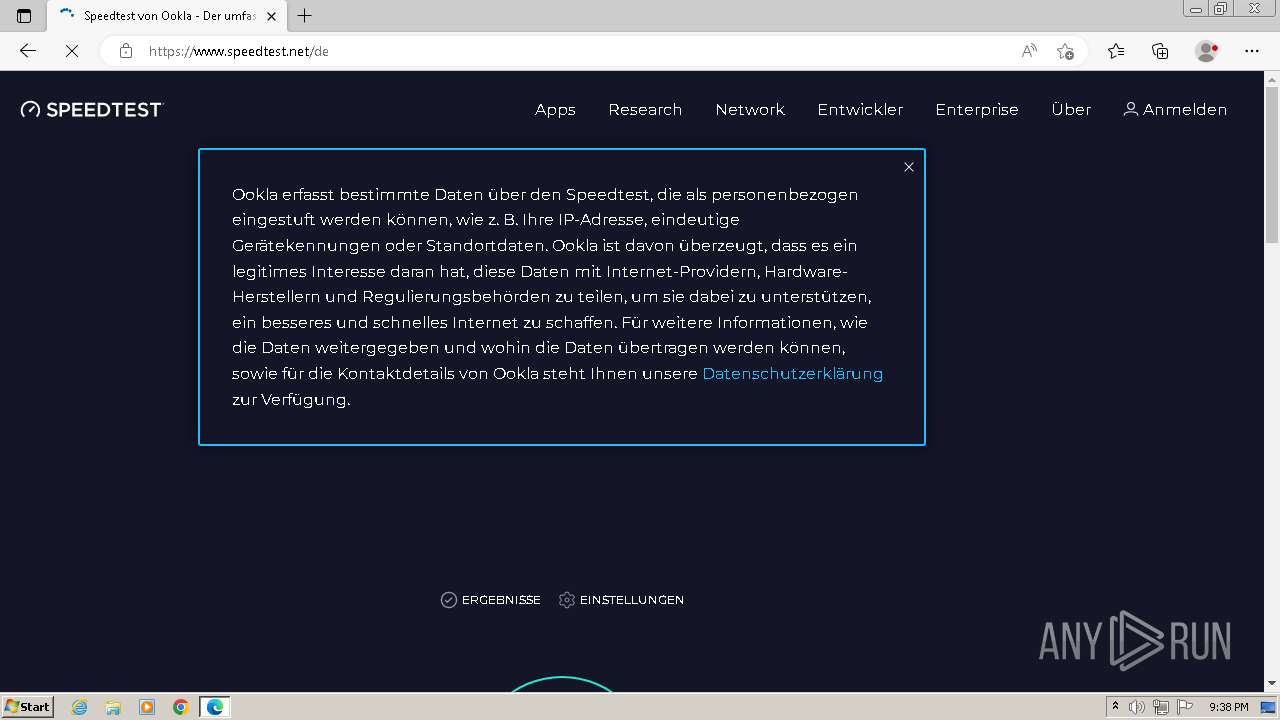
Task: Close the Ookla privacy notice dialog
Action: (x=909, y=167)
